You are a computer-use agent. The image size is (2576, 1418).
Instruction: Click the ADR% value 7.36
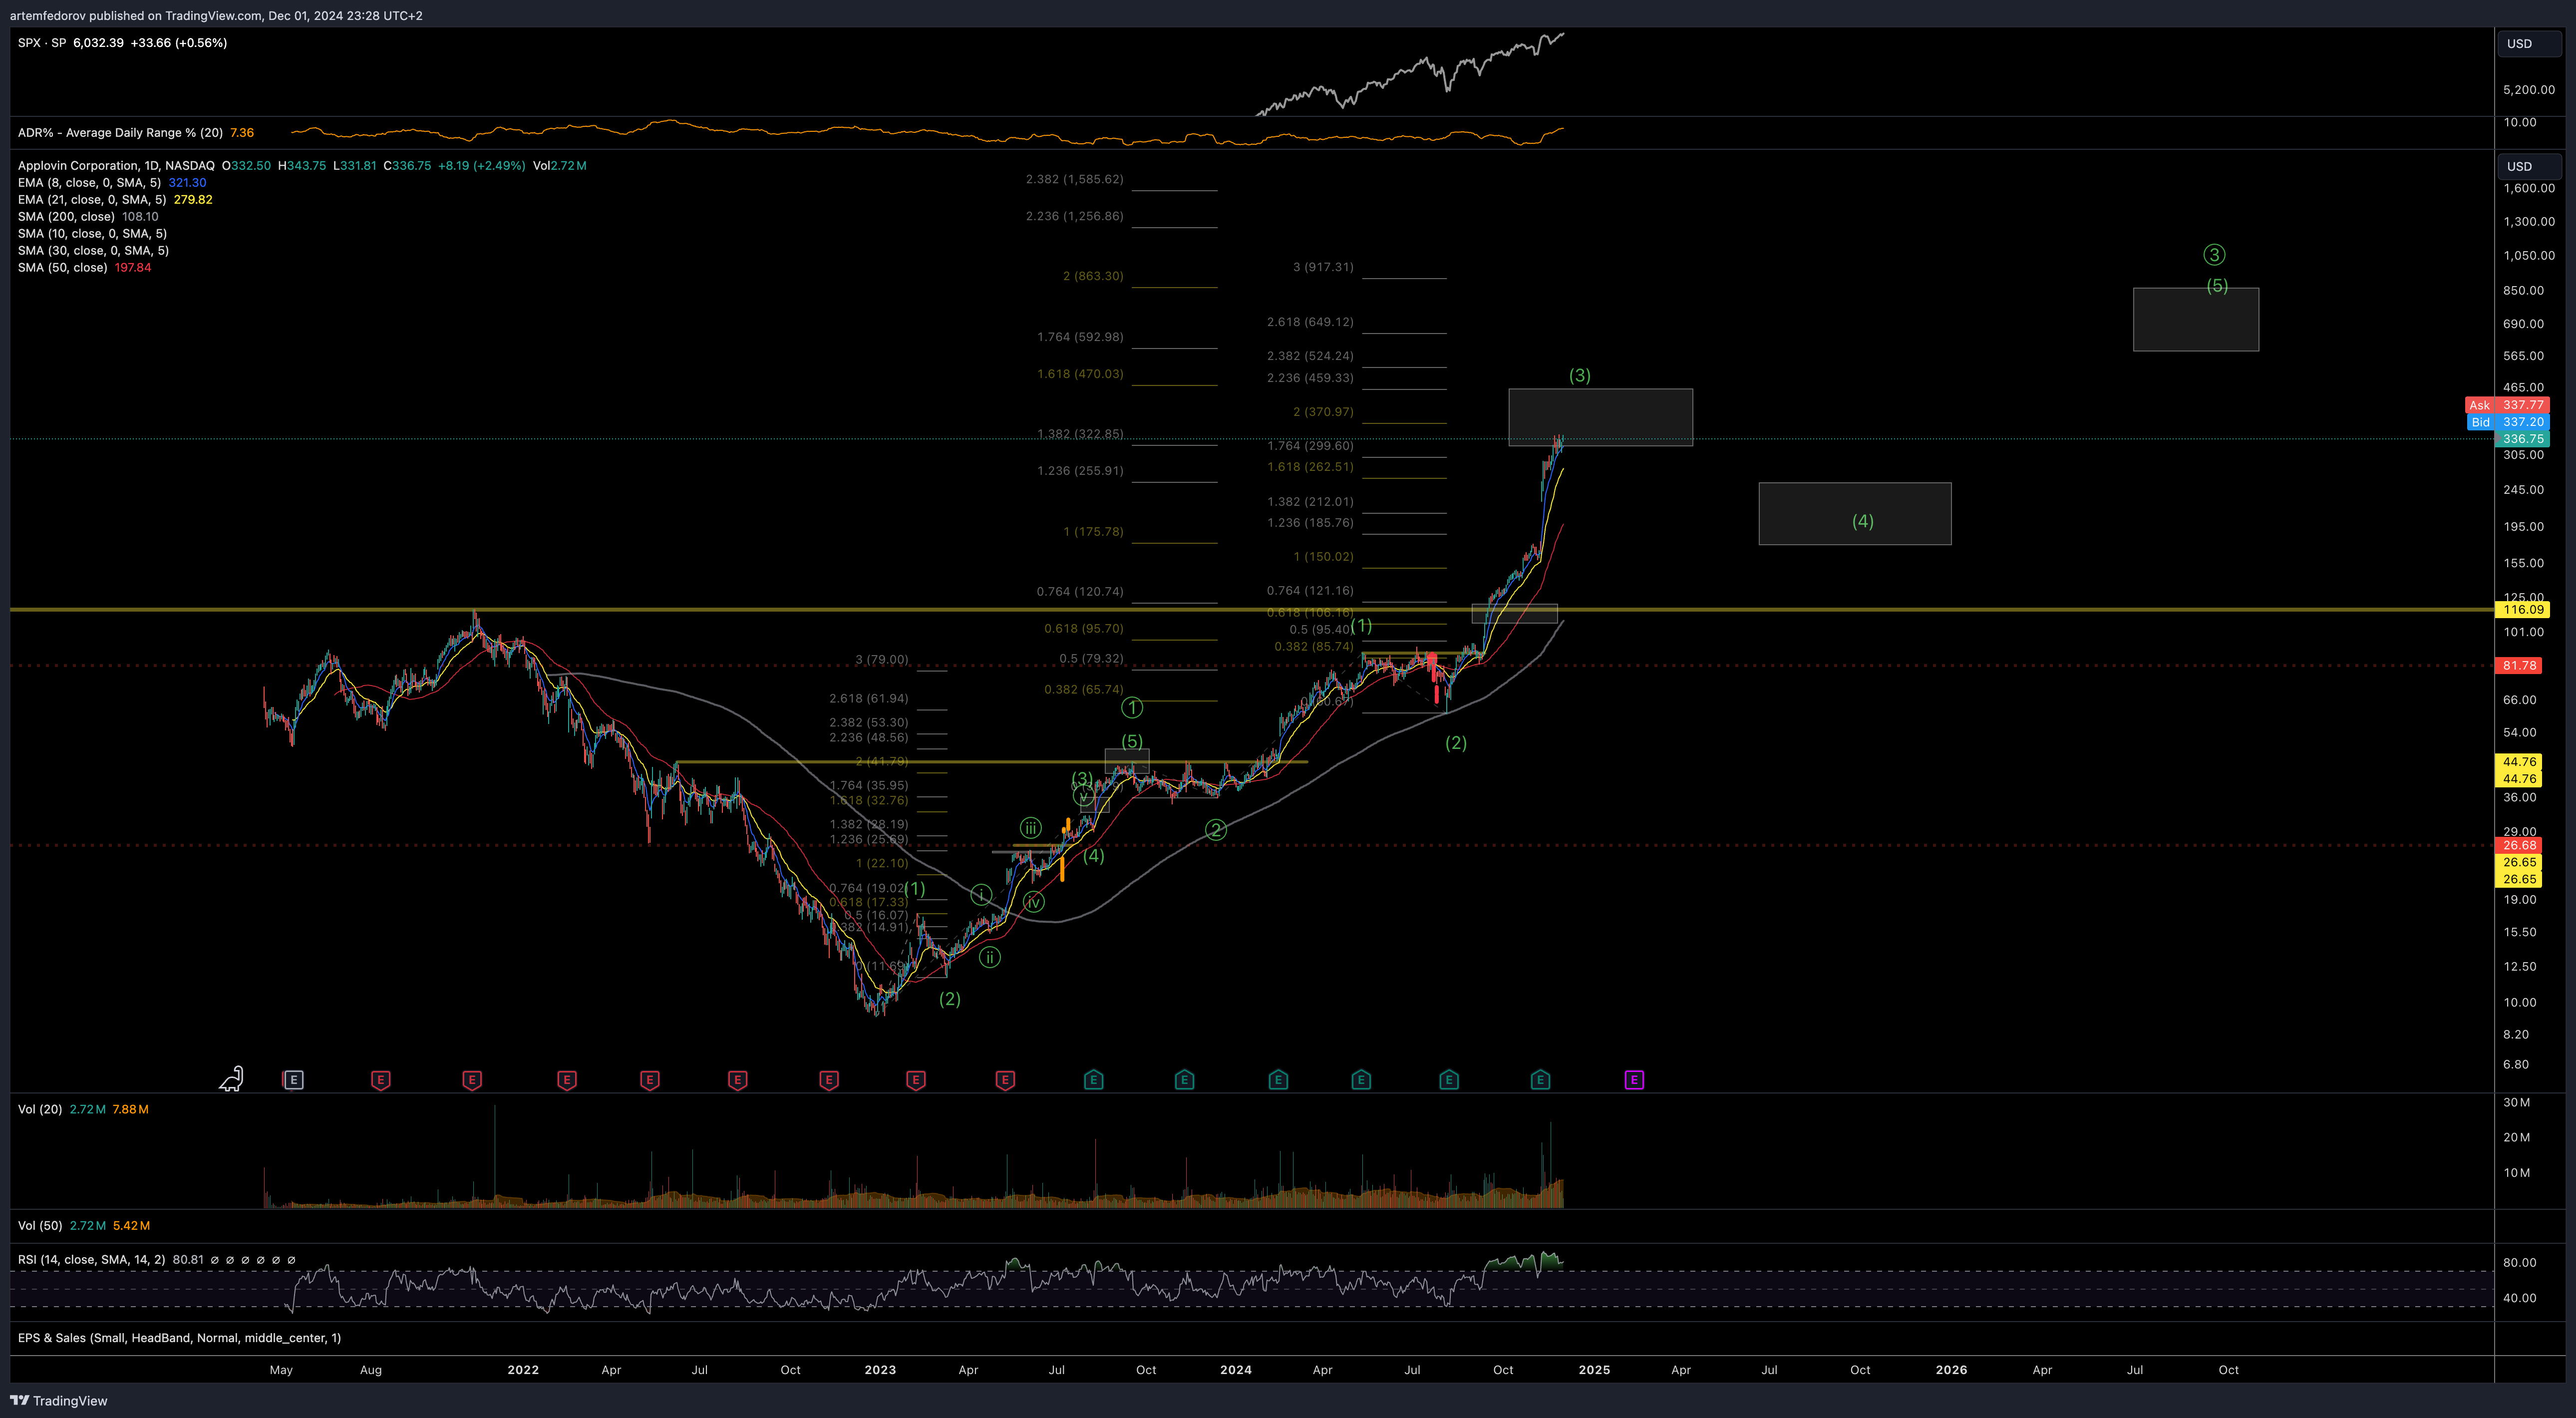point(242,132)
